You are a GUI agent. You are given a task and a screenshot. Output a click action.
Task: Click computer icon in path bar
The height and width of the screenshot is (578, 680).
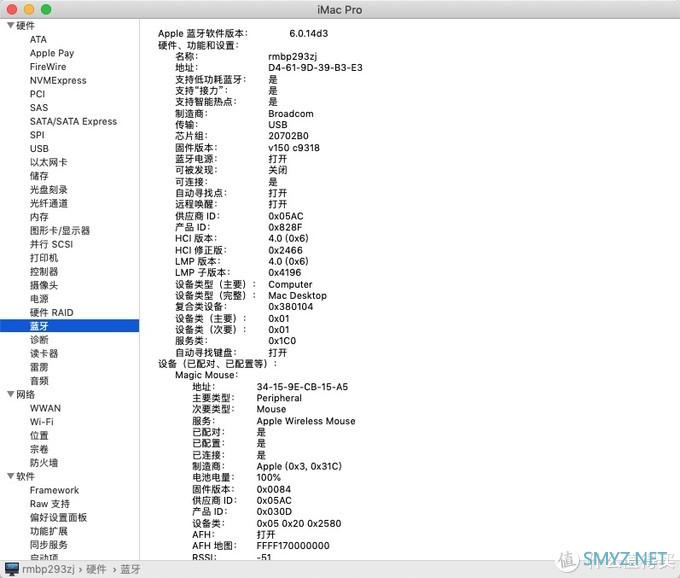coord(12,569)
